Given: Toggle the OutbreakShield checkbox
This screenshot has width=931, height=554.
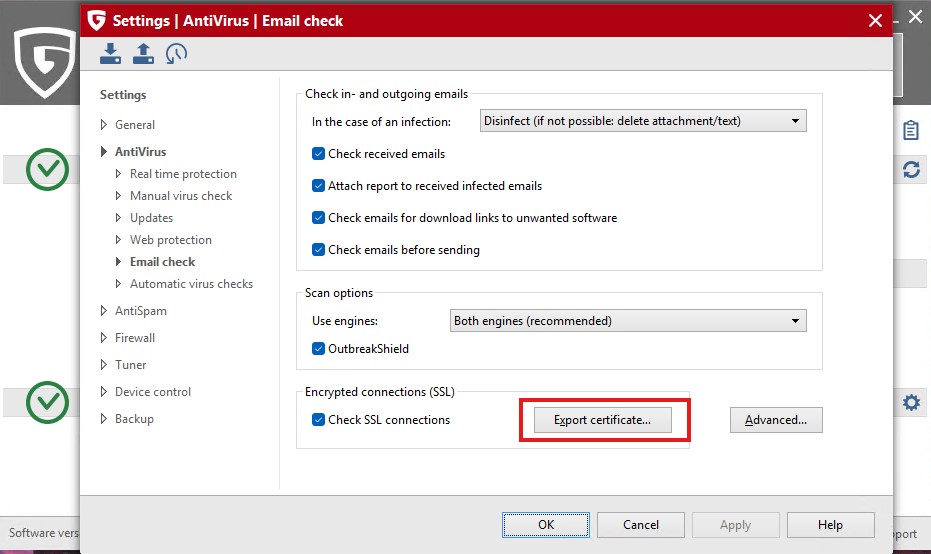Looking at the screenshot, I should click(318, 349).
